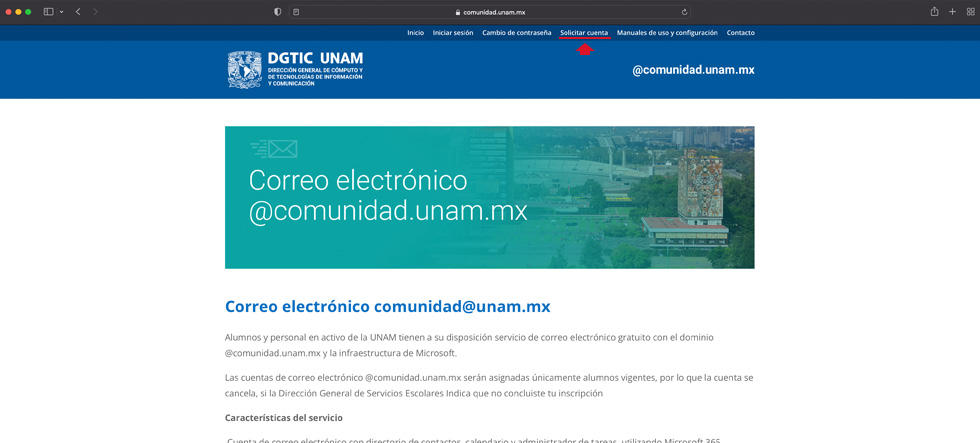This screenshot has width=980, height=443.
Task: Open the Share icon in Safari
Action: 935,11
